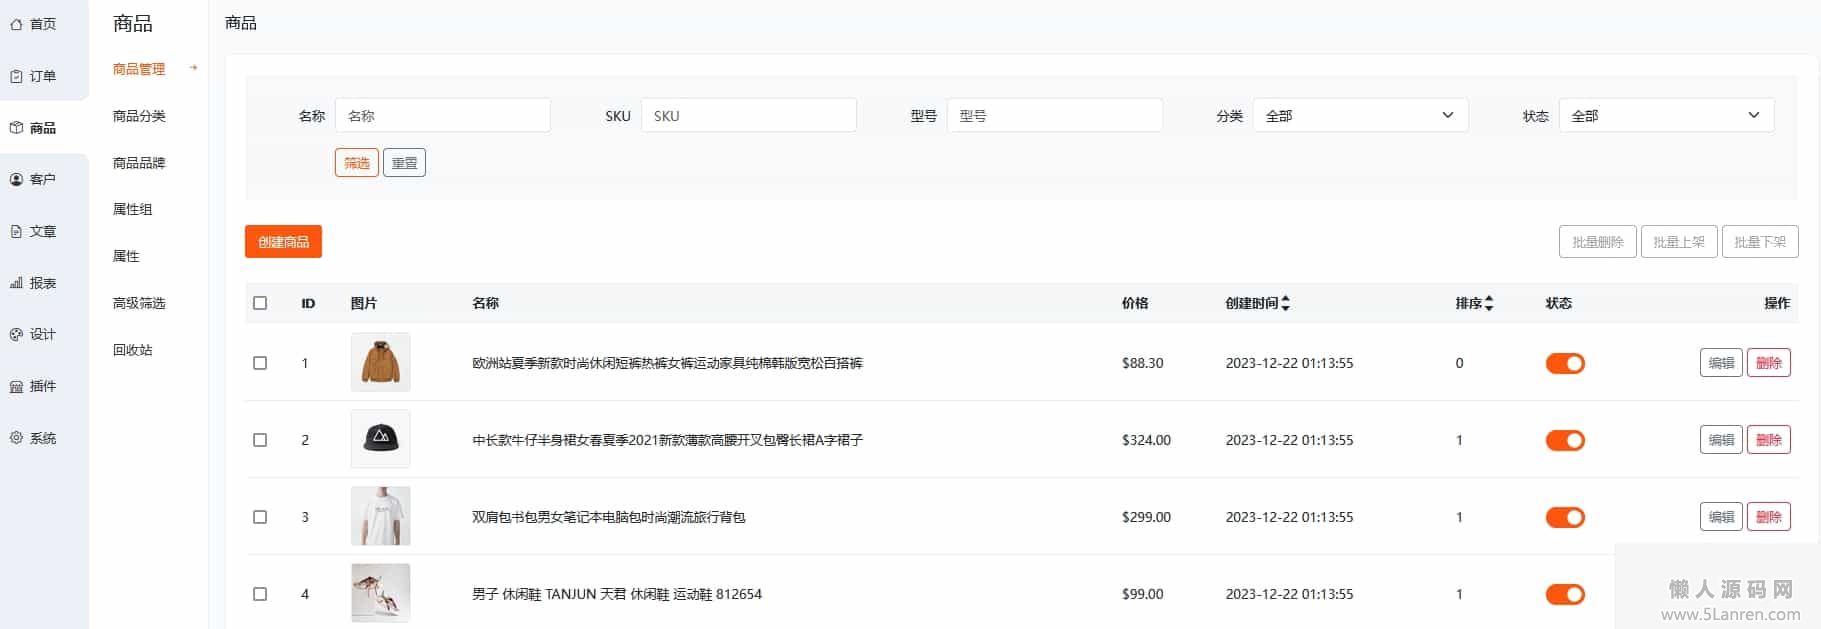
Task: Open the 系统 system gear icon
Action: (x=16, y=438)
